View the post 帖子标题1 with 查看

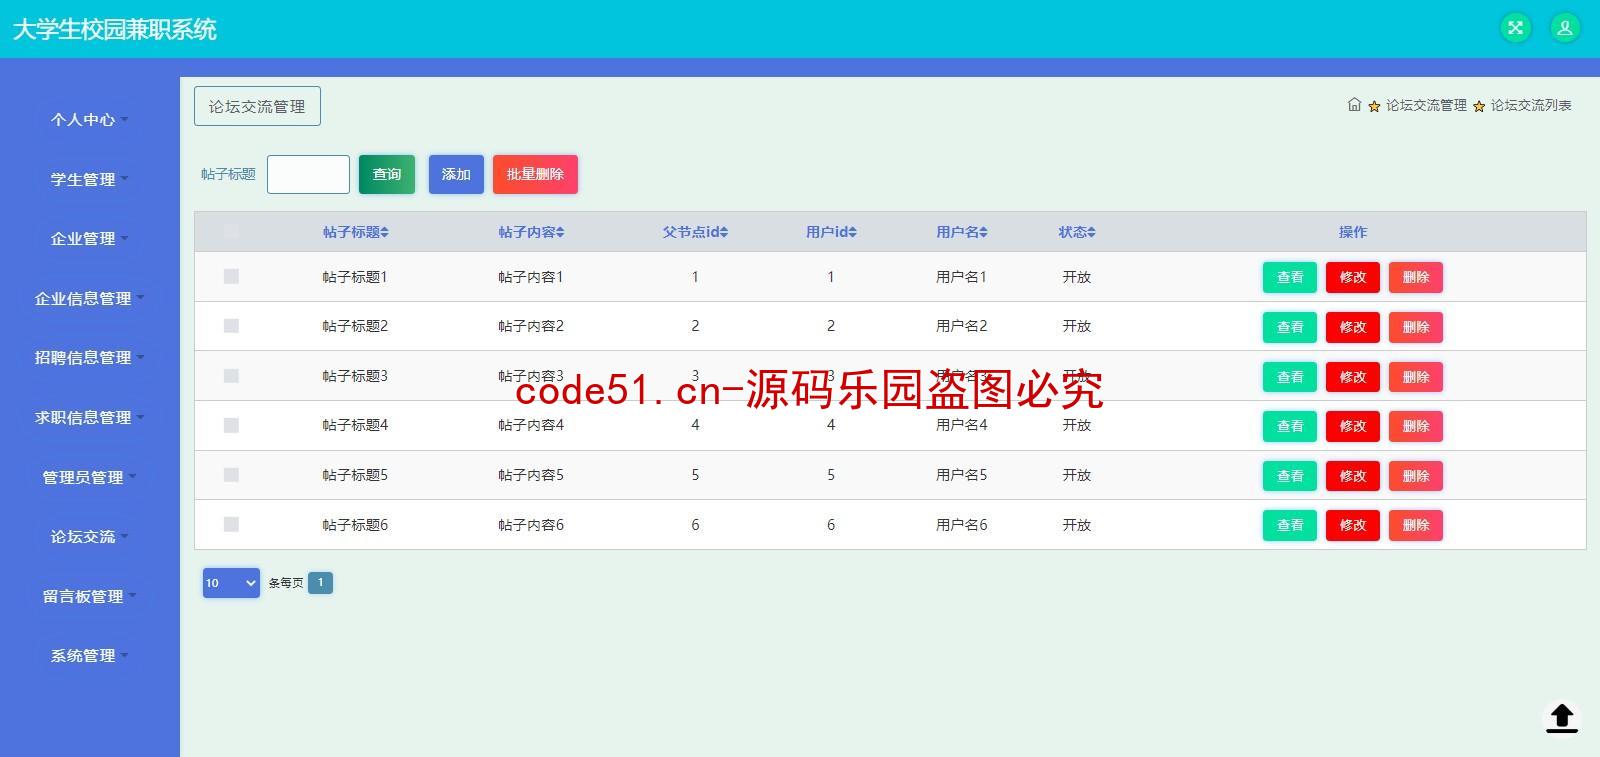click(x=1290, y=277)
